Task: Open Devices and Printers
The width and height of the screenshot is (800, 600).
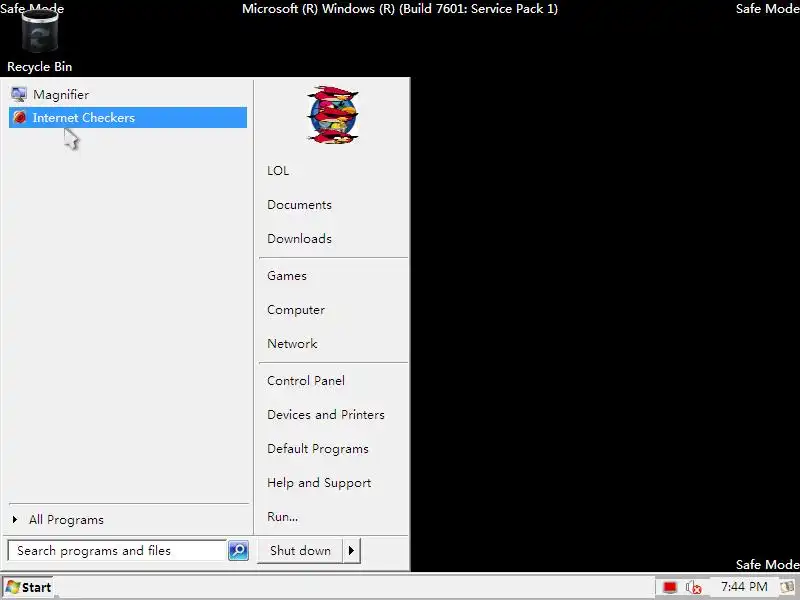Action: 326,414
